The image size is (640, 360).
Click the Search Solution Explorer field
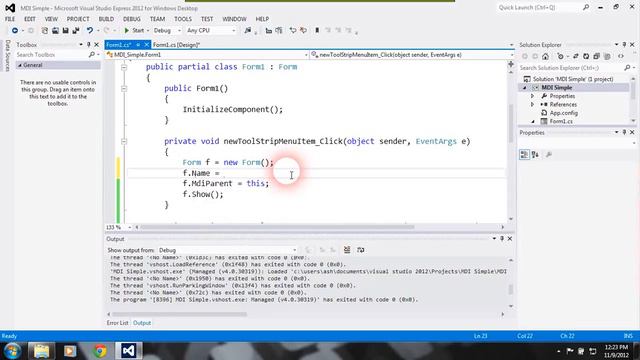571,68
